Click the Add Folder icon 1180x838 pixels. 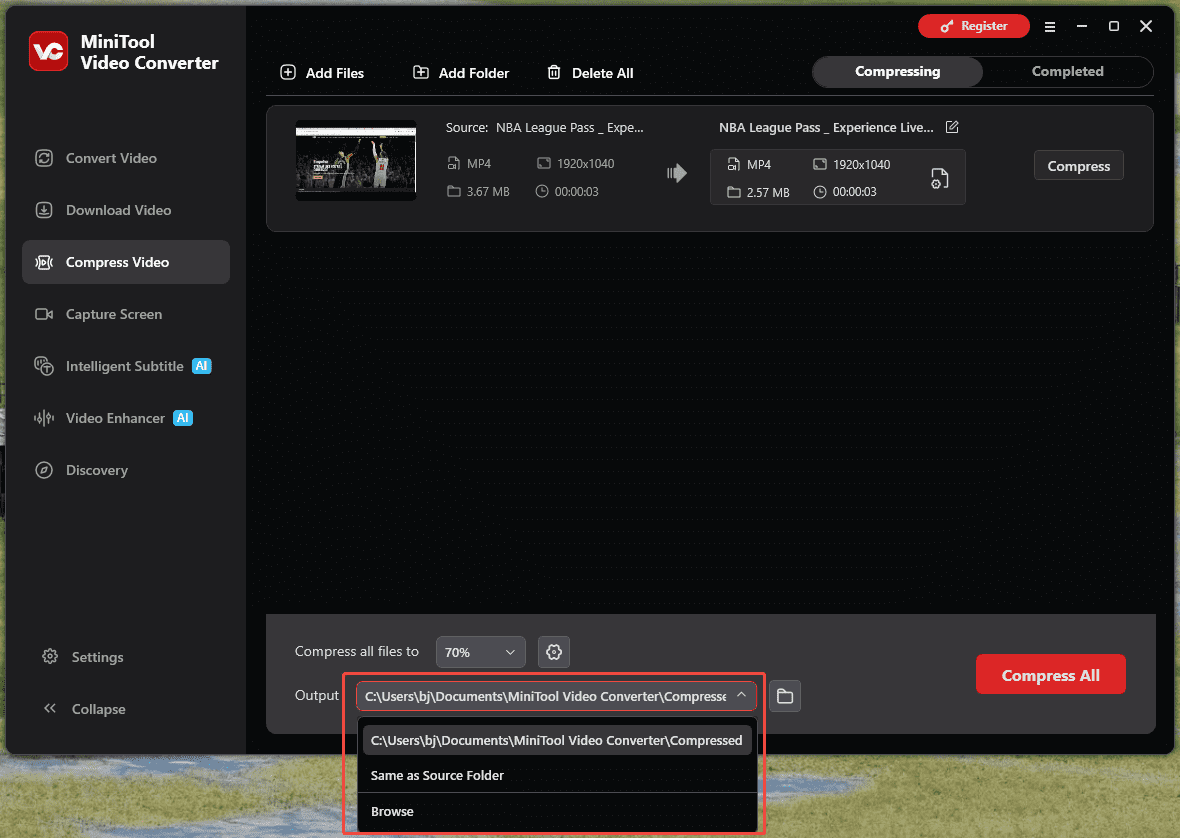click(421, 72)
